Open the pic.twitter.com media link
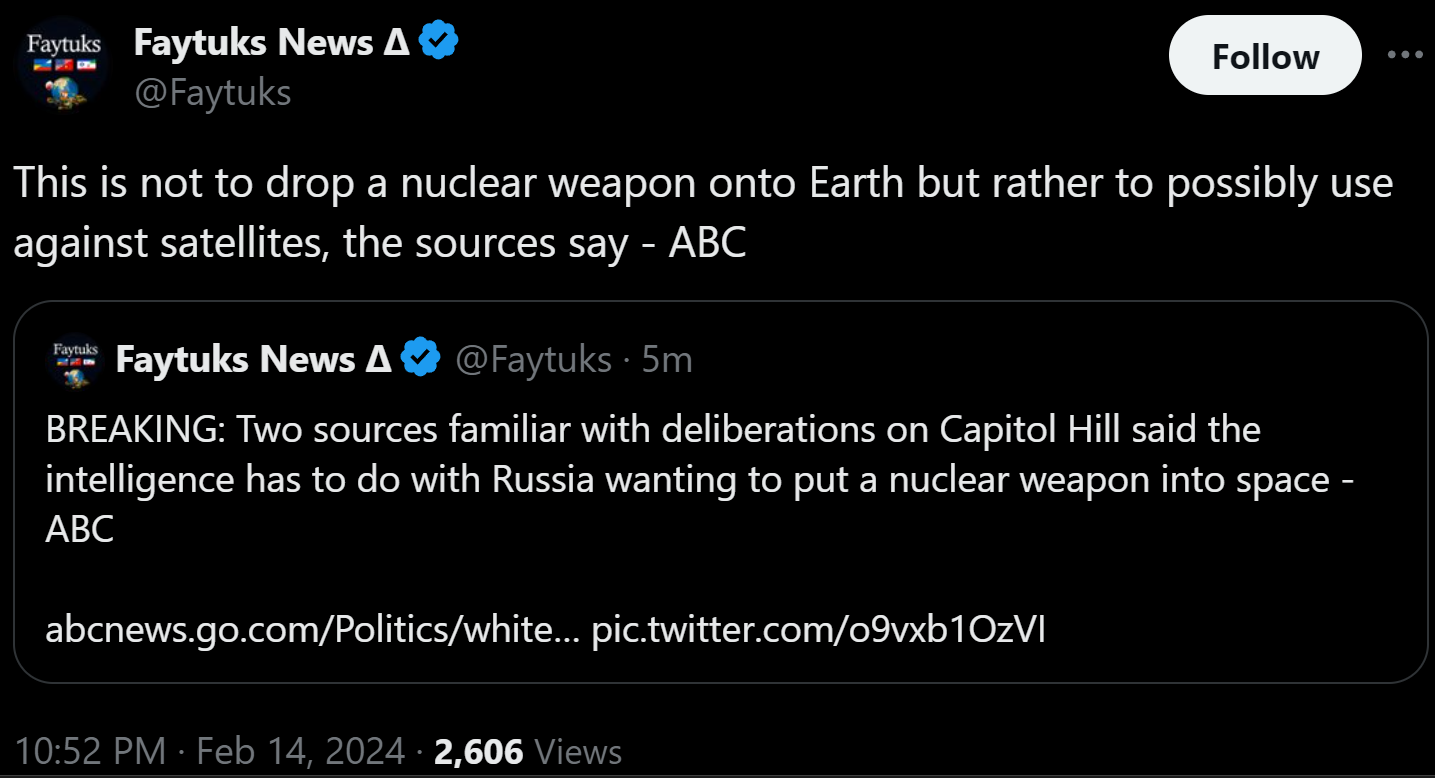Image resolution: width=1435 pixels, height=778 pixels. (819, 630)
